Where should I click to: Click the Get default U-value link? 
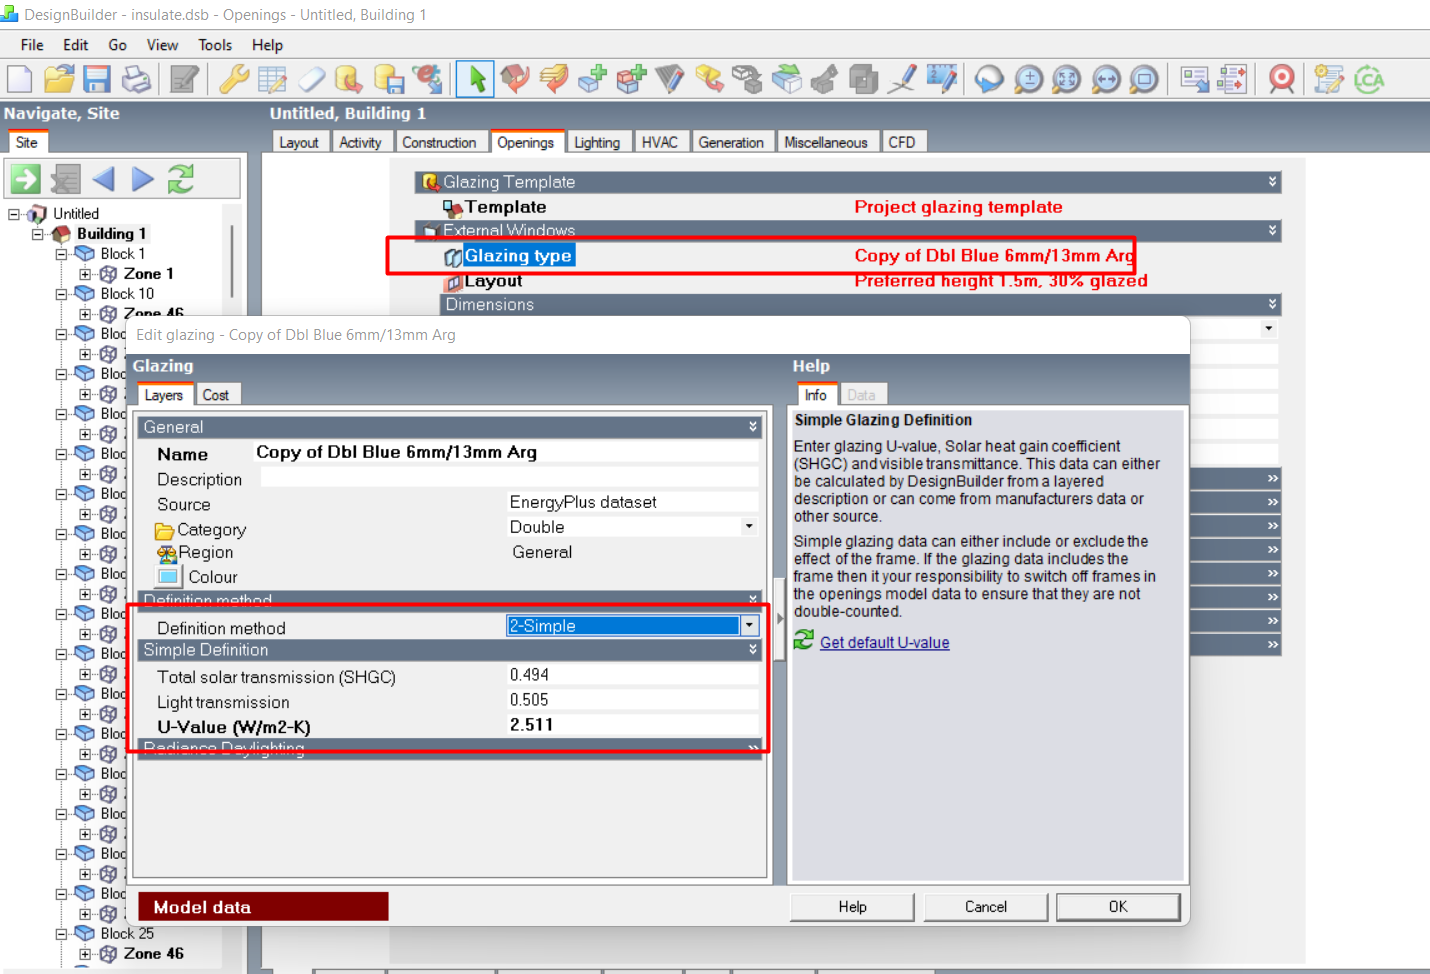885,642
